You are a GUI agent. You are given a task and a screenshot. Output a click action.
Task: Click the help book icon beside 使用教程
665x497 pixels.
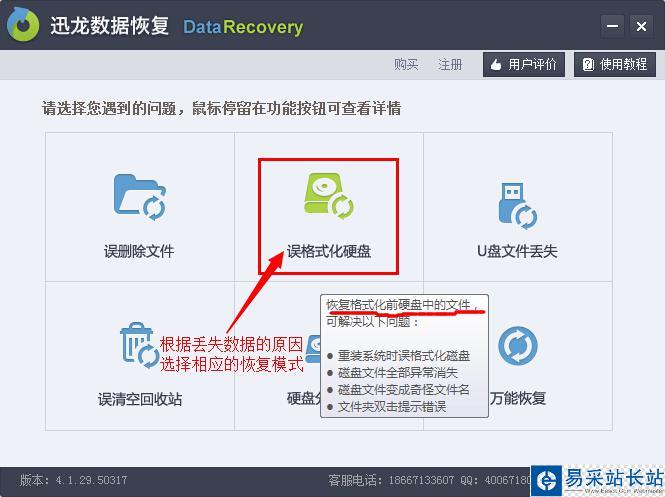pos(588,64)
